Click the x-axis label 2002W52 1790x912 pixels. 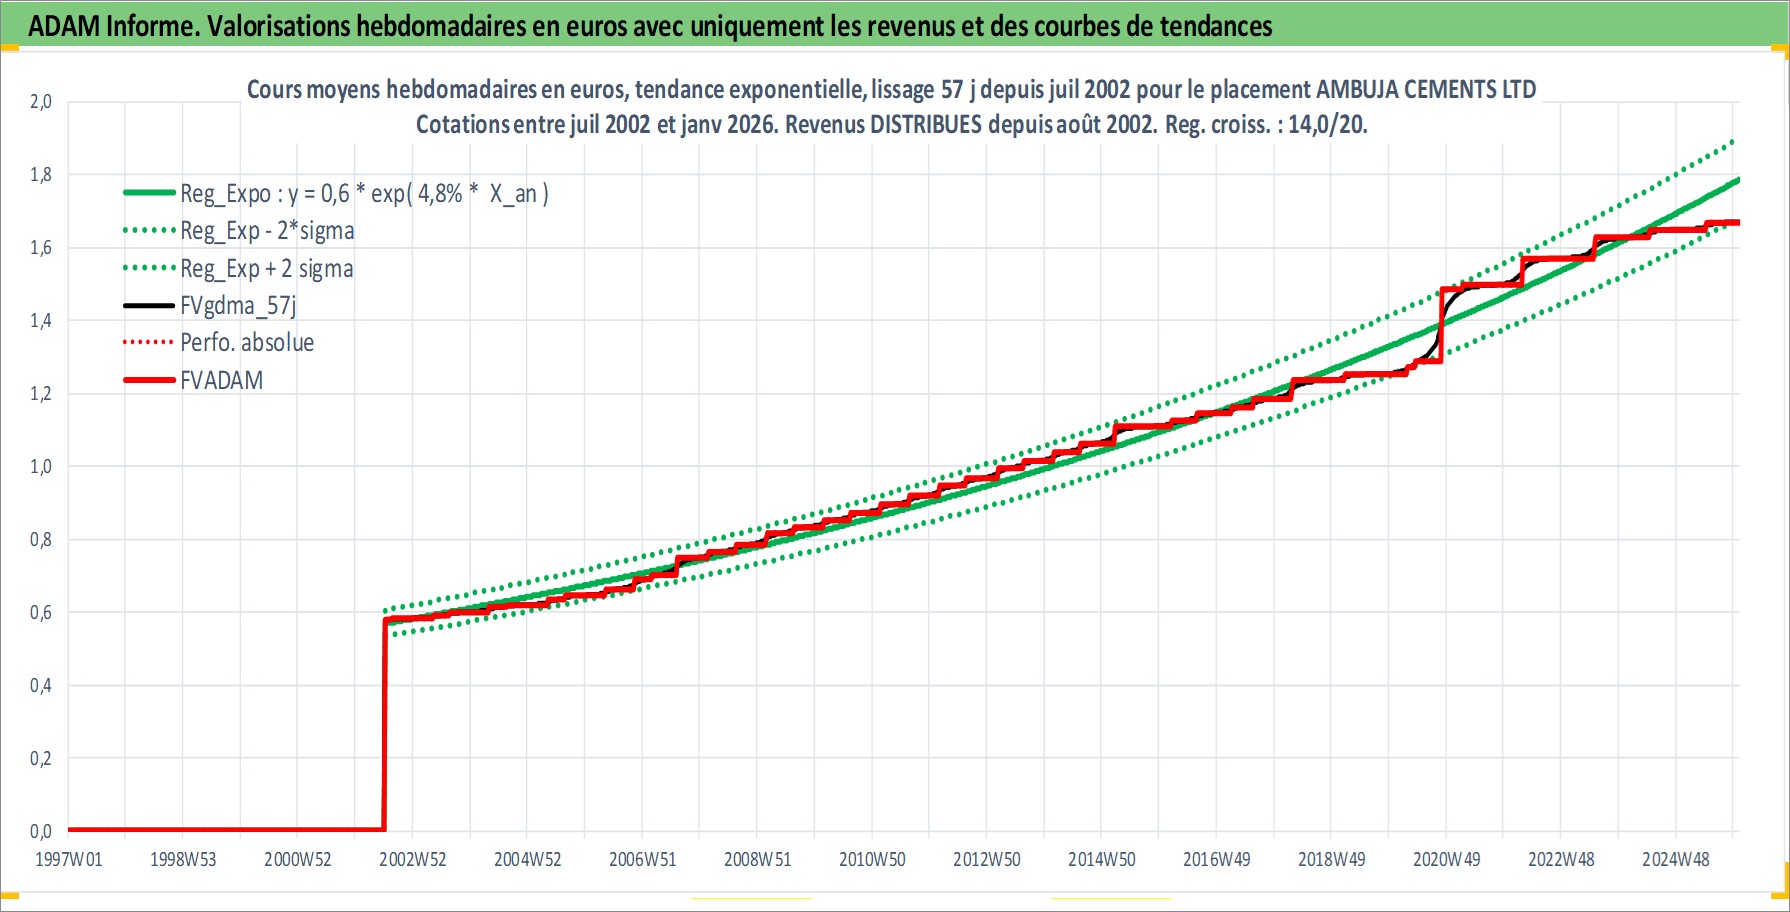(x=413, y=859)
